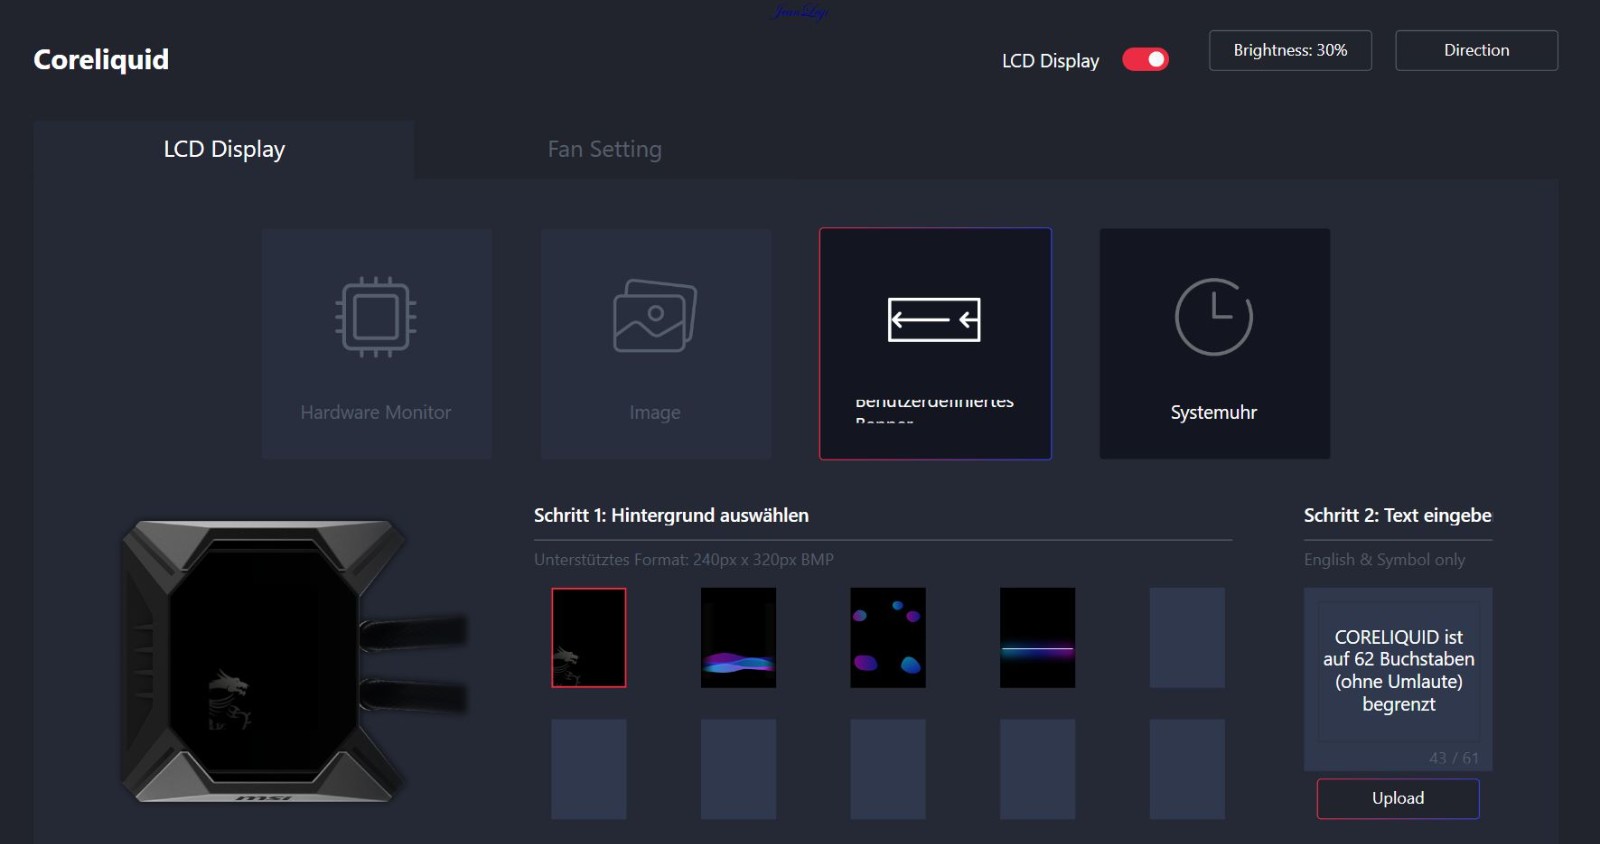Select the colored blobs background thumbnail
This screenshot has height=844, width=1600.
point(888,638)
